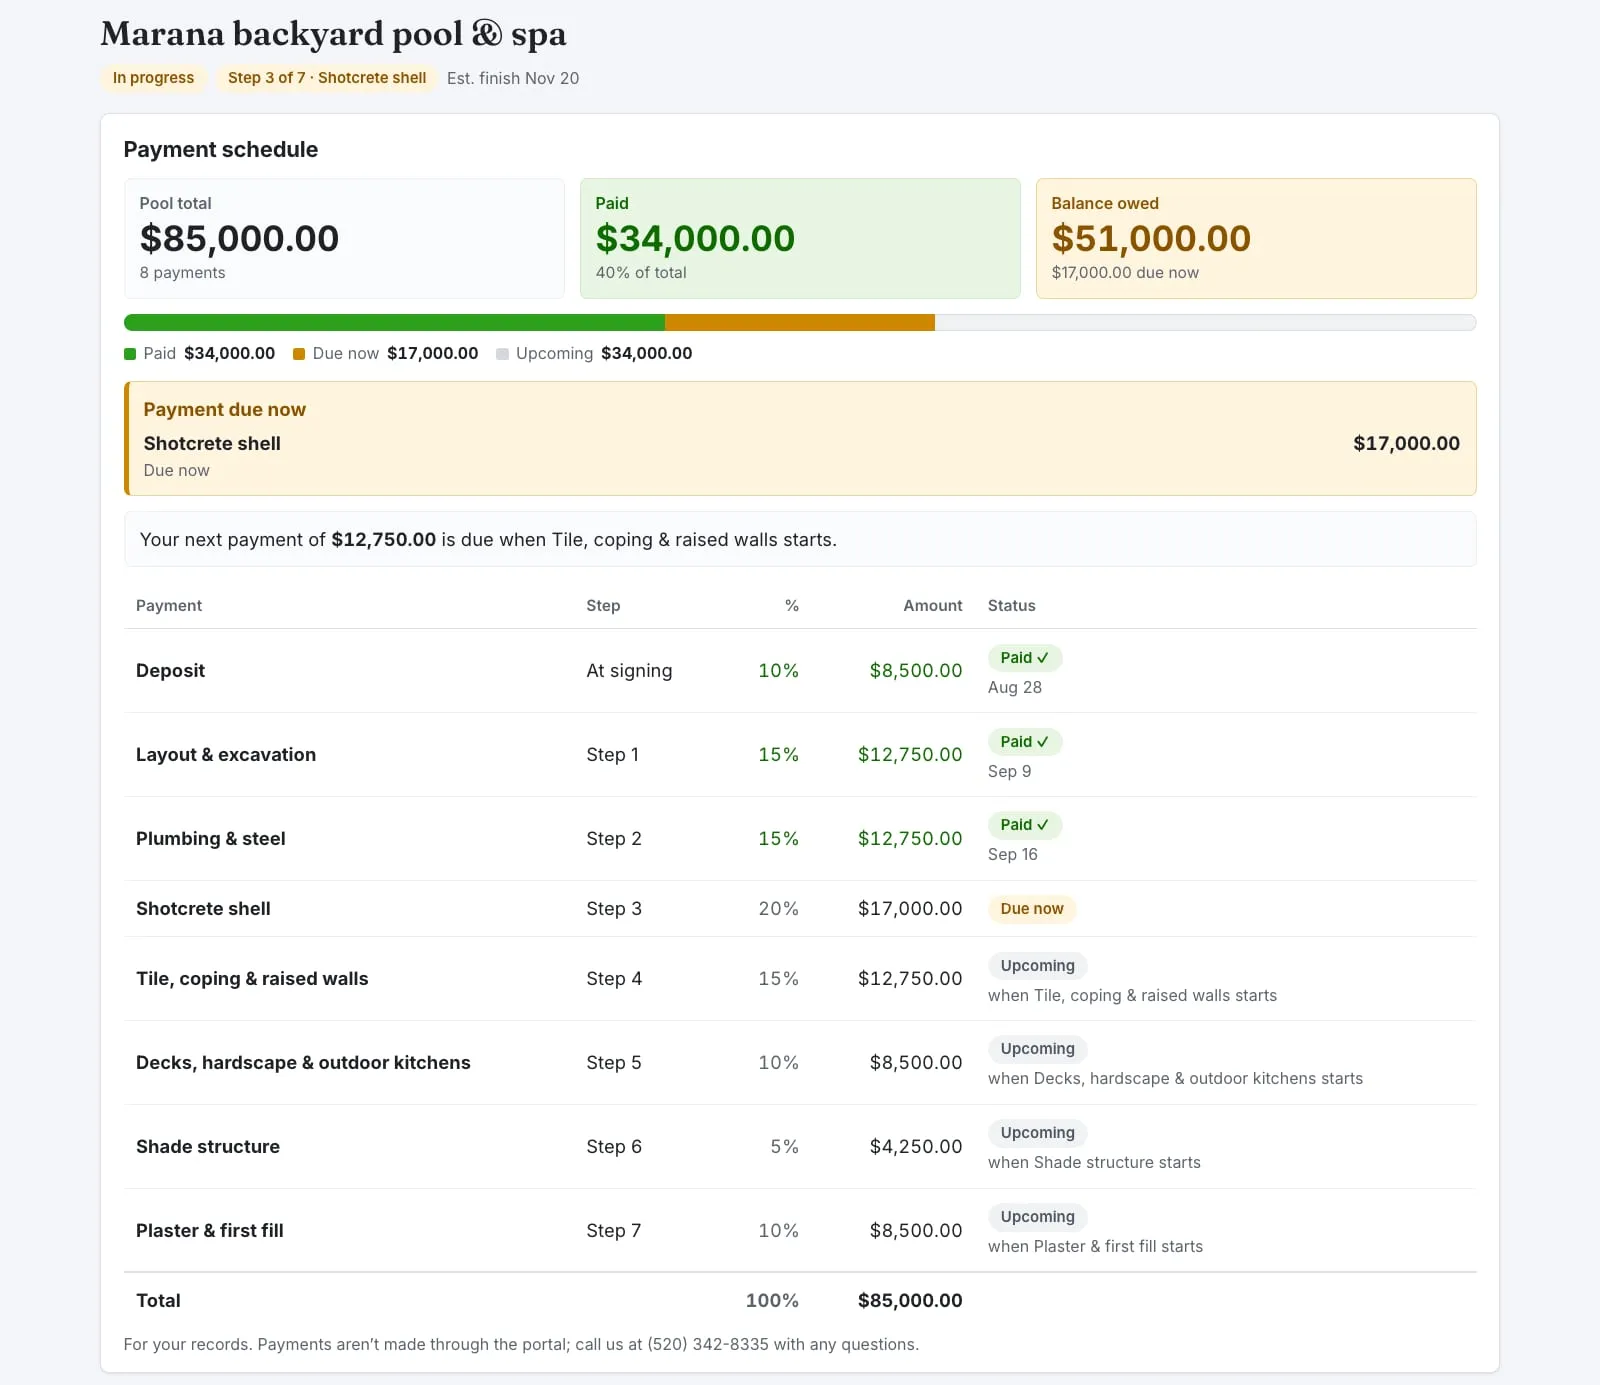This screenshot has height=1385, width=1600.
Task: Click the gray Upcoming legend swatch
Action: pyautogui.click(x=502, y=354)
